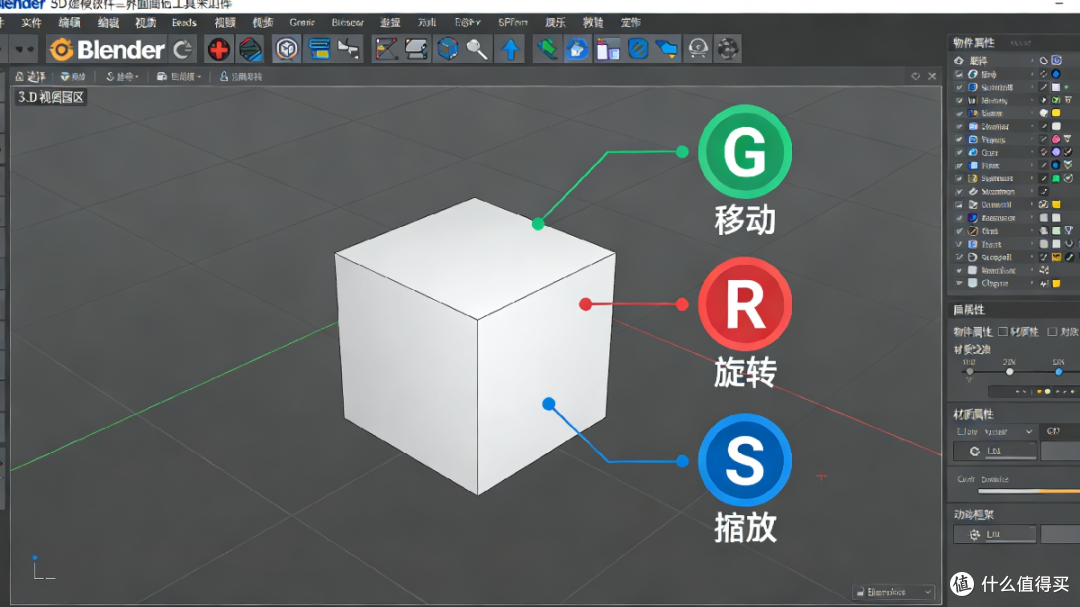The height and width of the screenshot is (607, 1080).
Task: Click the orange Blender logo button
Action: coord(107,50)
